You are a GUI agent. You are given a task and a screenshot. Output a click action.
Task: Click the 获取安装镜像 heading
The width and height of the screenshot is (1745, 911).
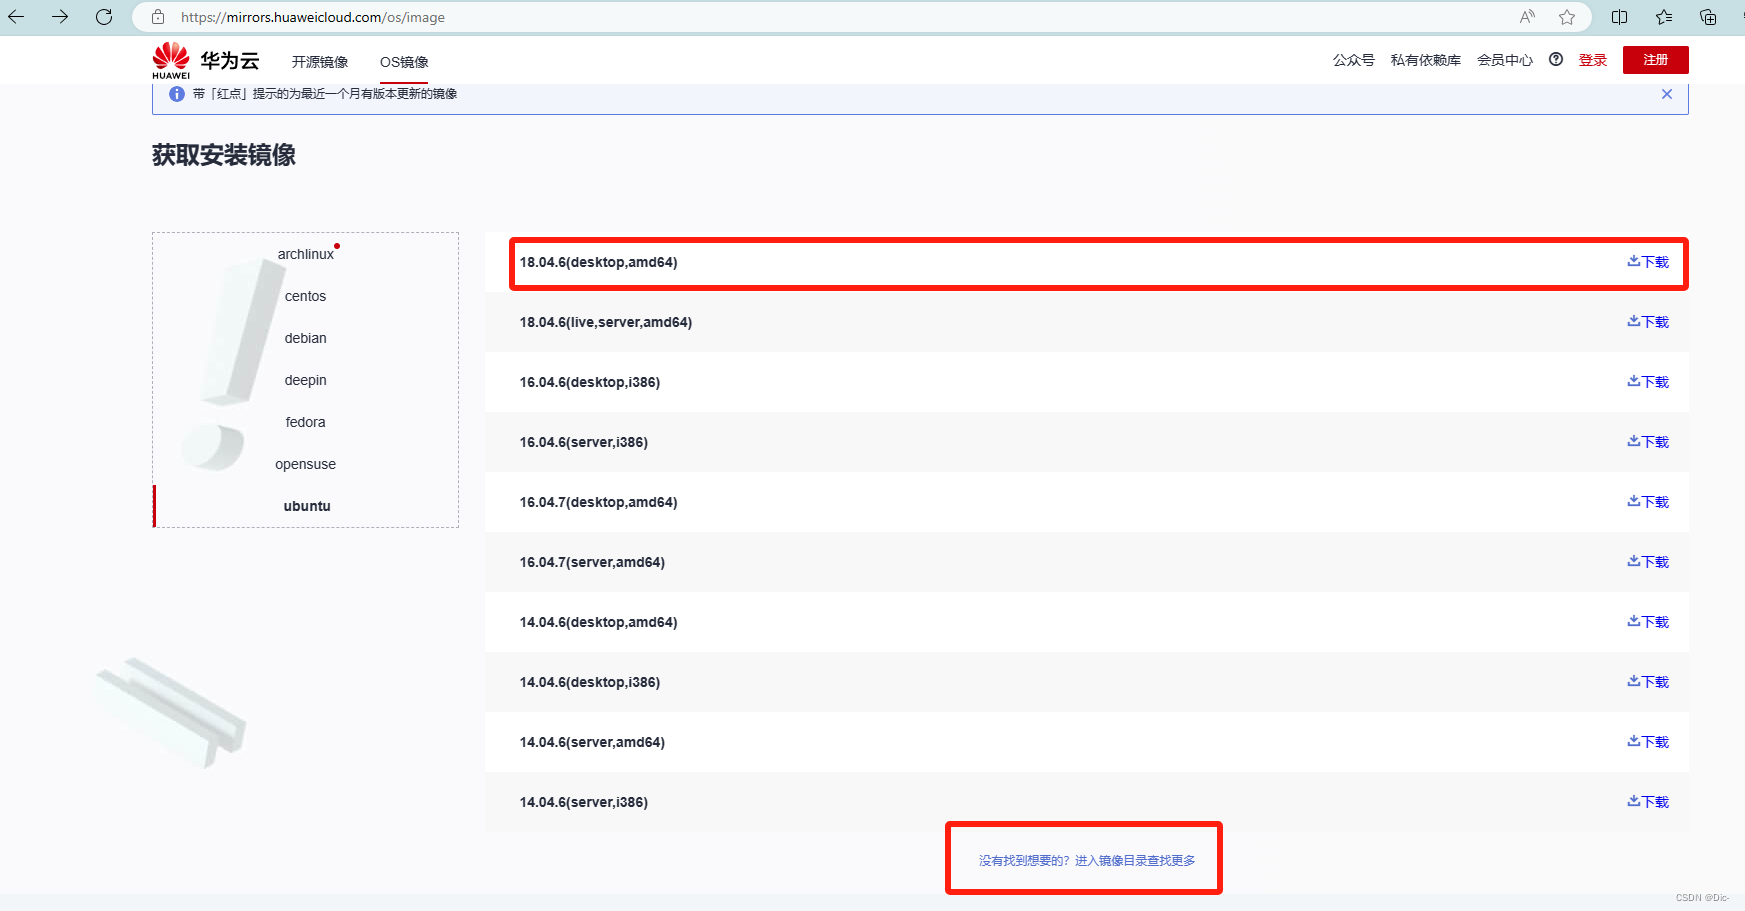224,155
